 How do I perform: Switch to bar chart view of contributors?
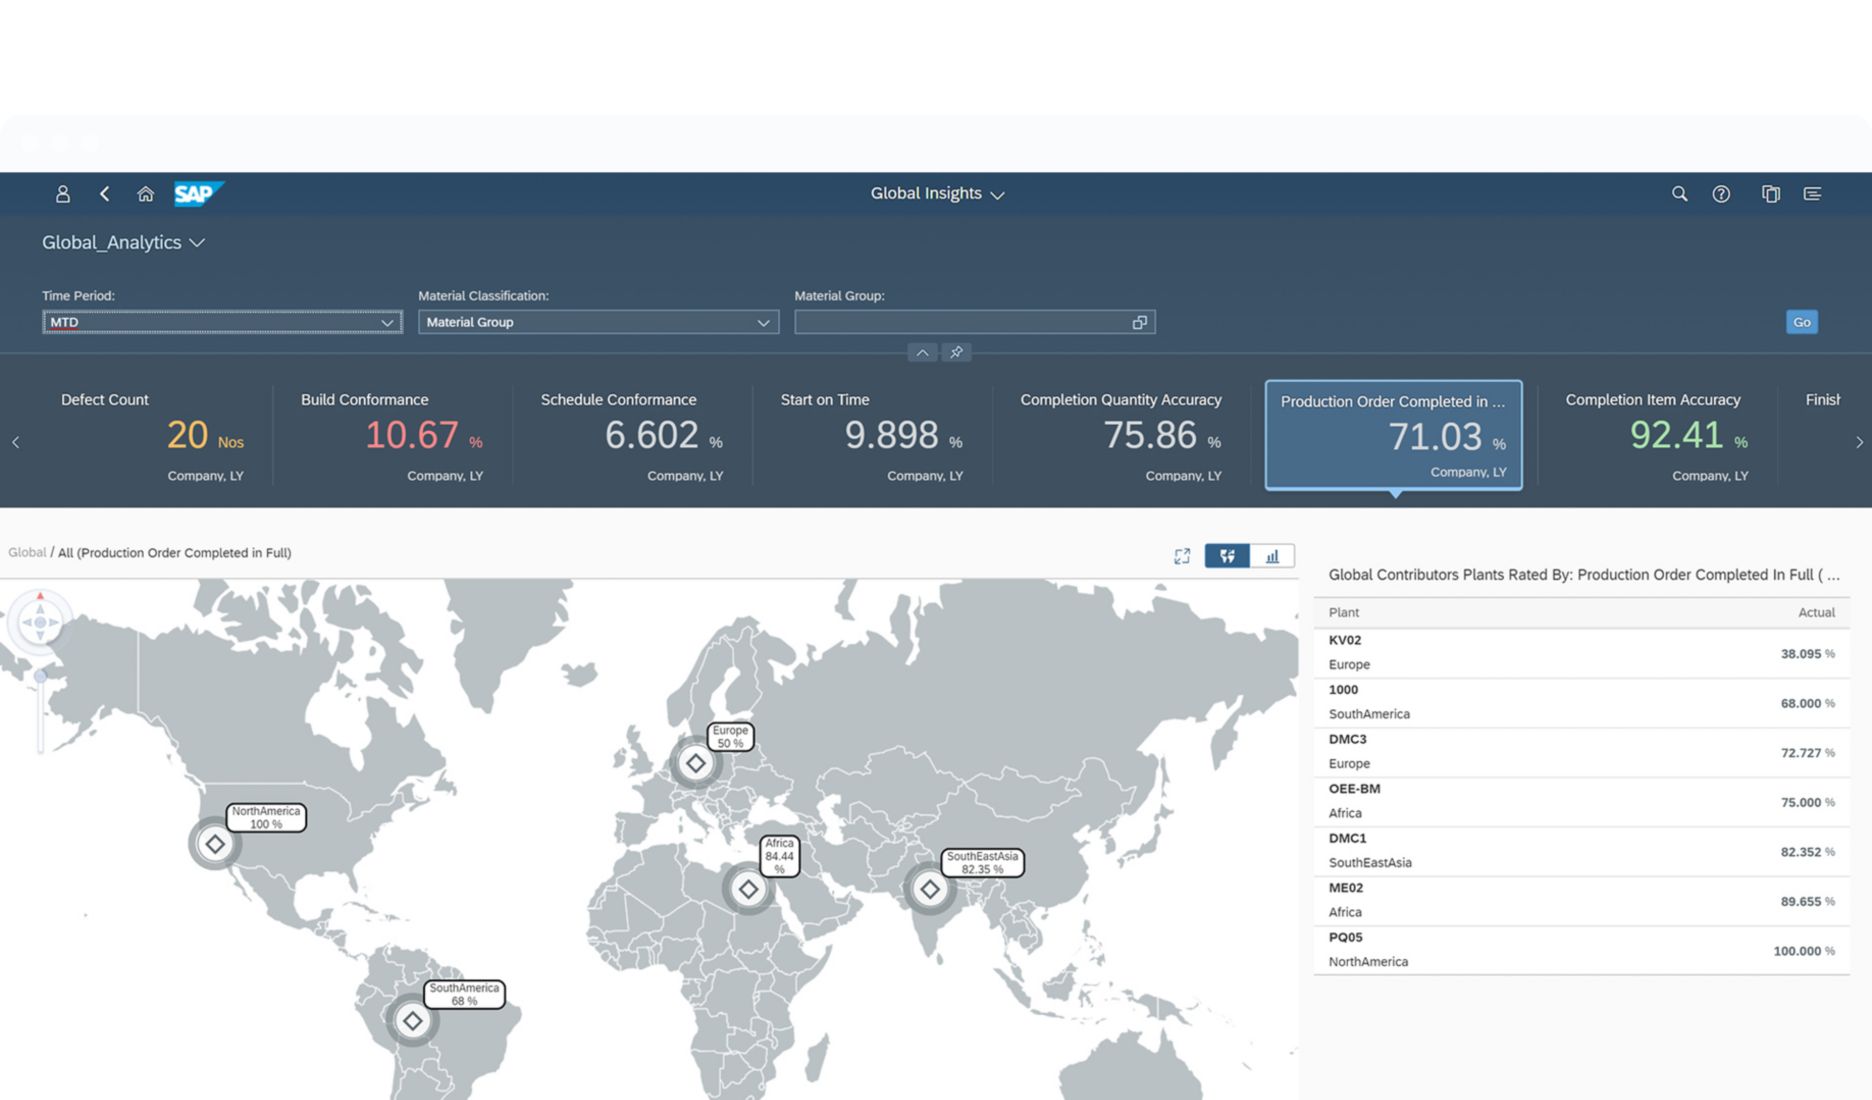tap(1271, 556)
